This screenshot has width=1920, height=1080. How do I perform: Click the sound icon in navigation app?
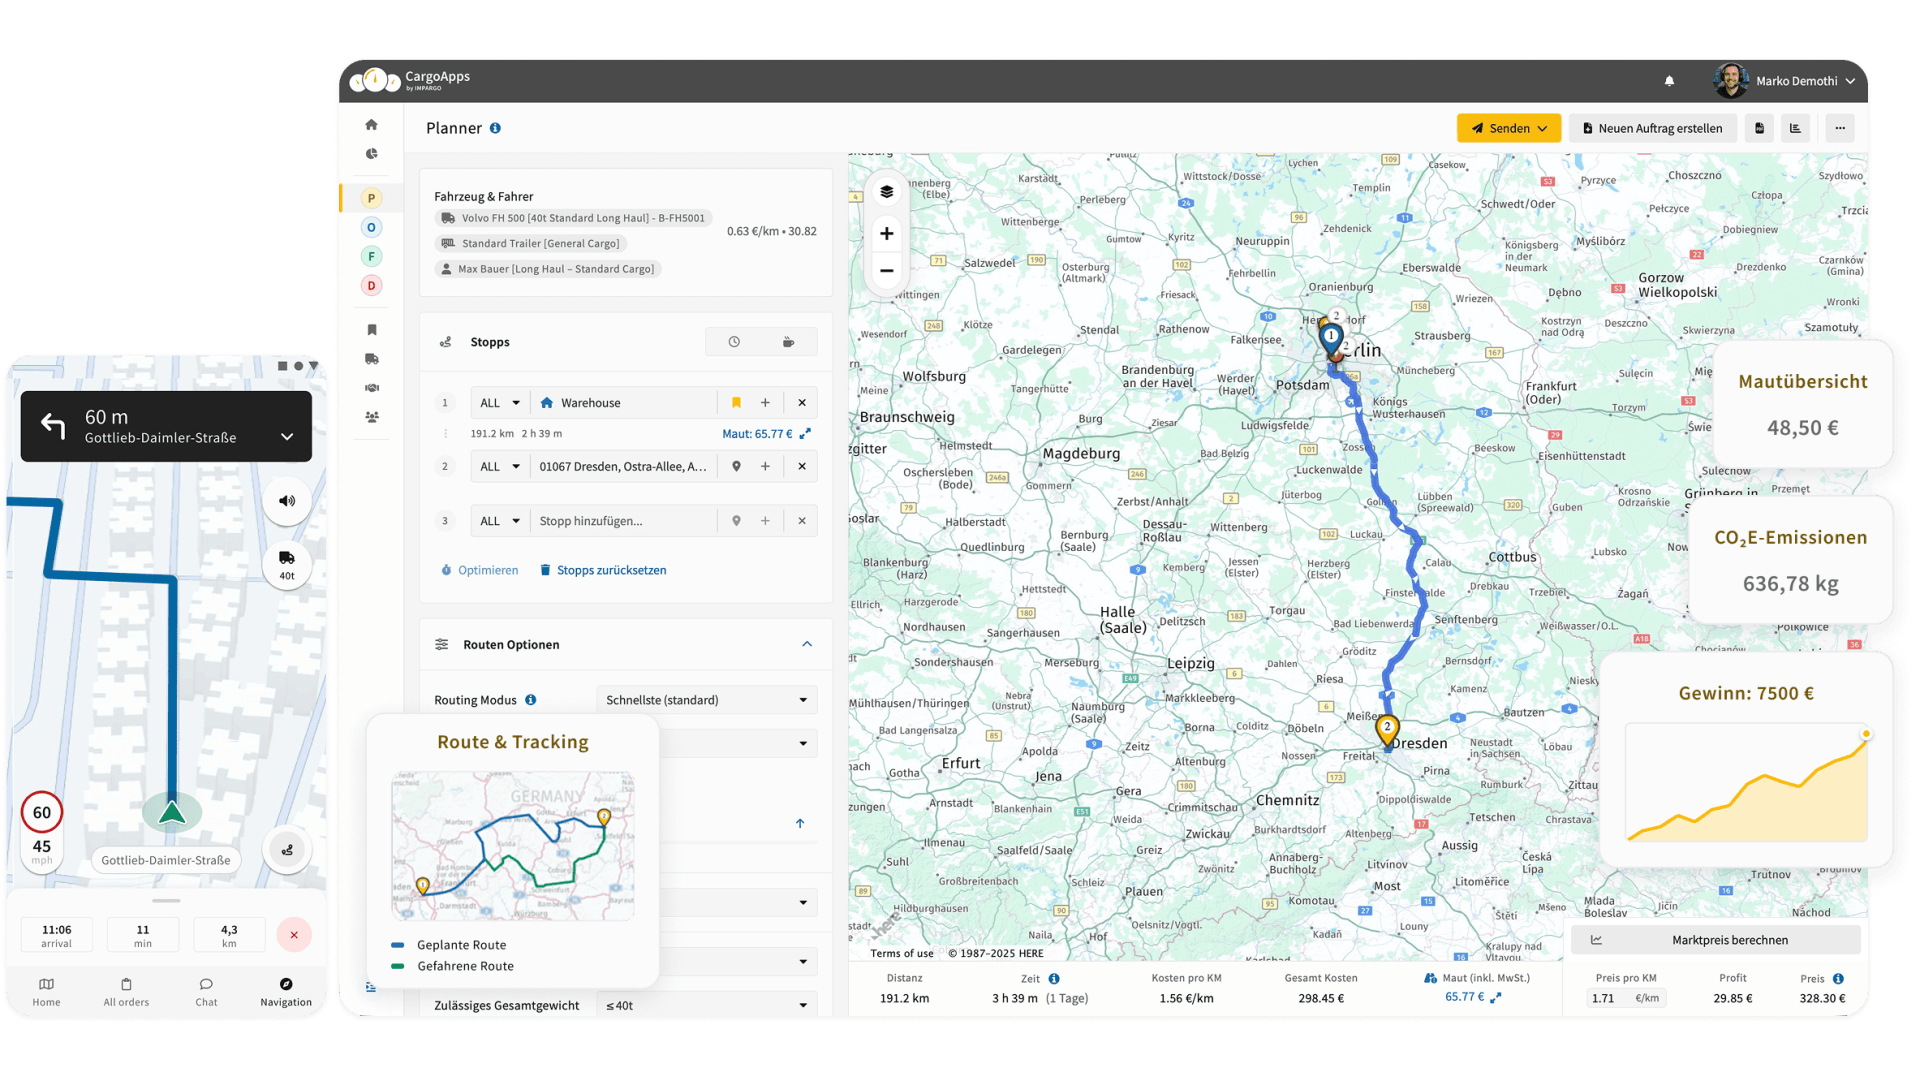coord(287,501)
